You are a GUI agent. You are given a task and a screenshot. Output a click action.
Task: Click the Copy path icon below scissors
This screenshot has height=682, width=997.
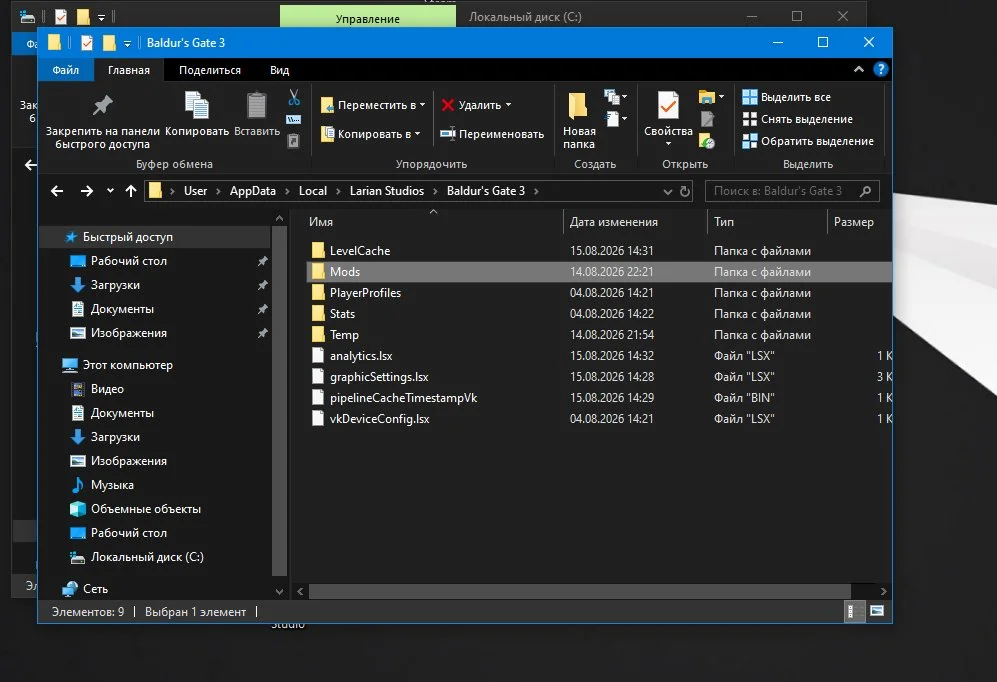[x=293, y=119]
